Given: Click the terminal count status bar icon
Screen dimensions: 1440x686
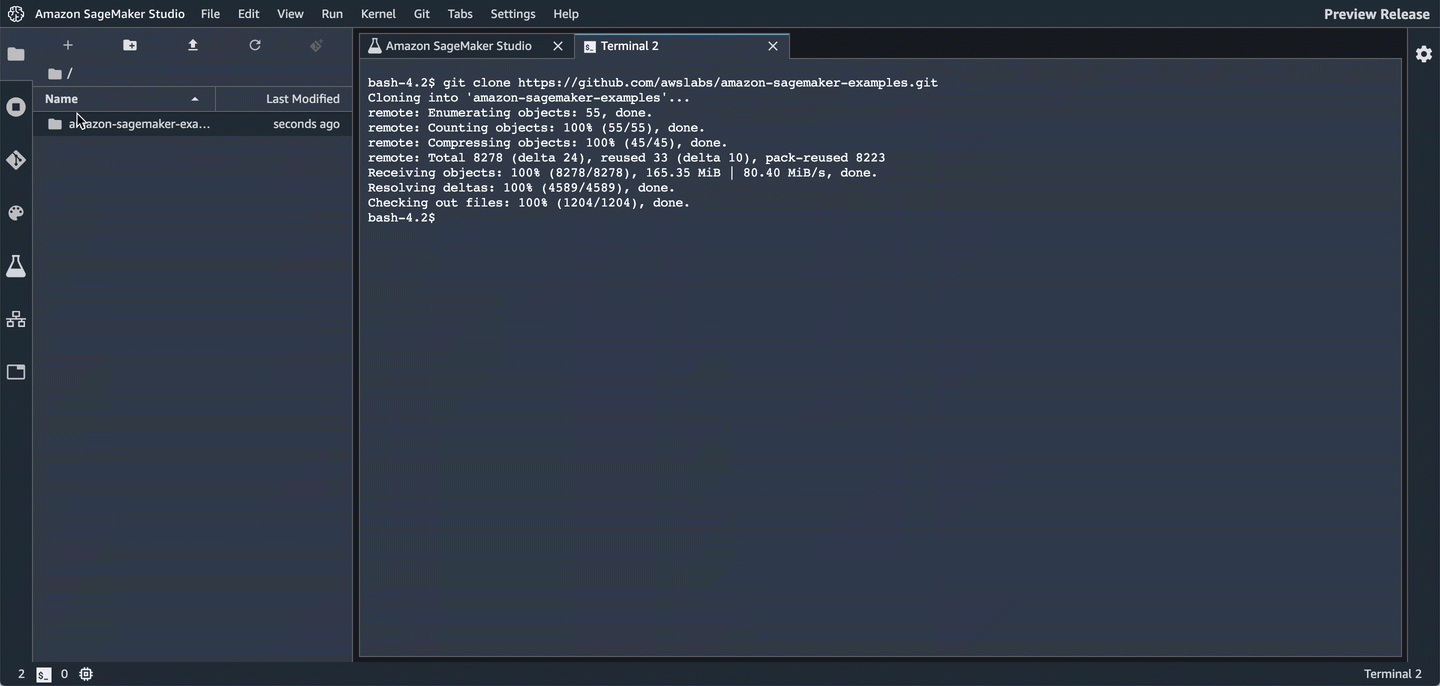Looking at the screenshot, I should [44, 675].
